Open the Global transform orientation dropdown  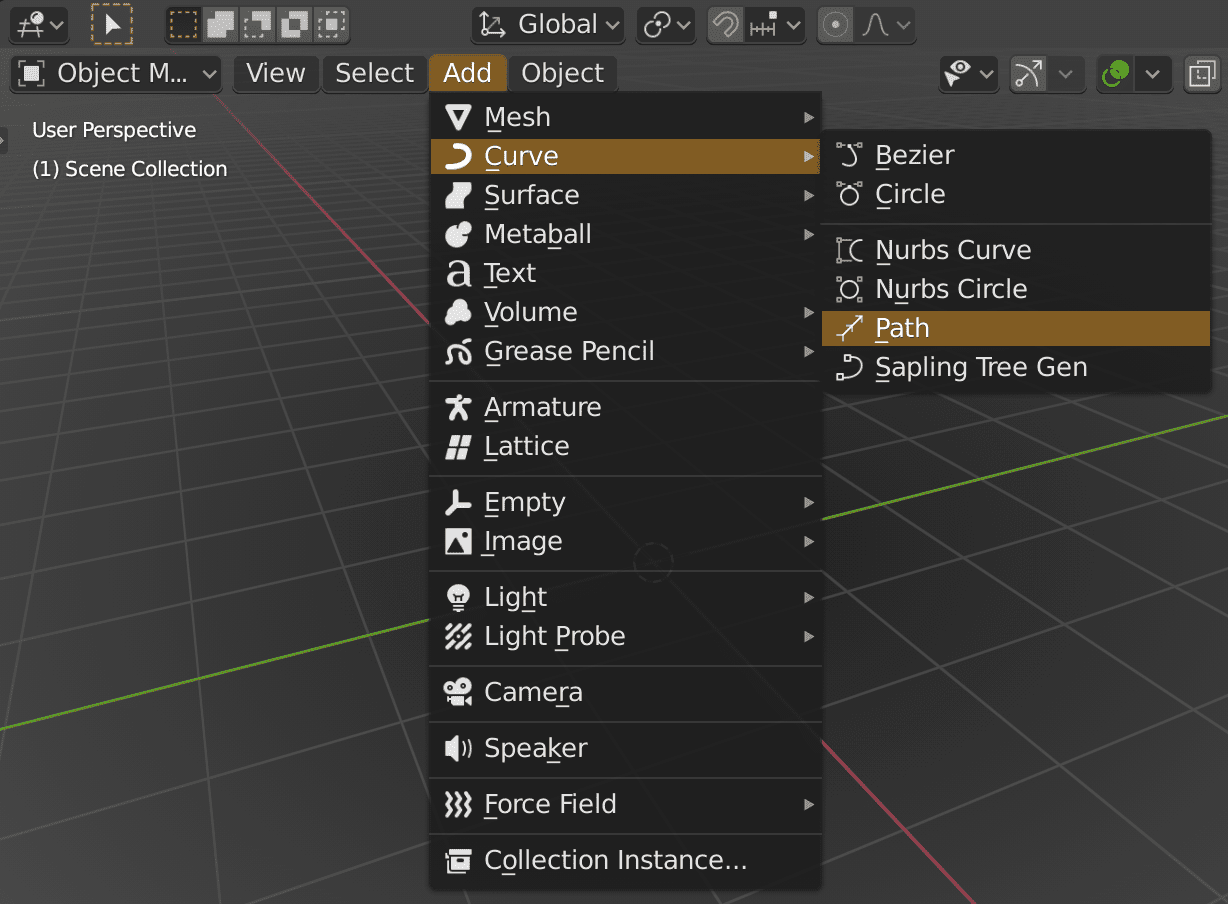pyautogui.click(x=547, y=25)
